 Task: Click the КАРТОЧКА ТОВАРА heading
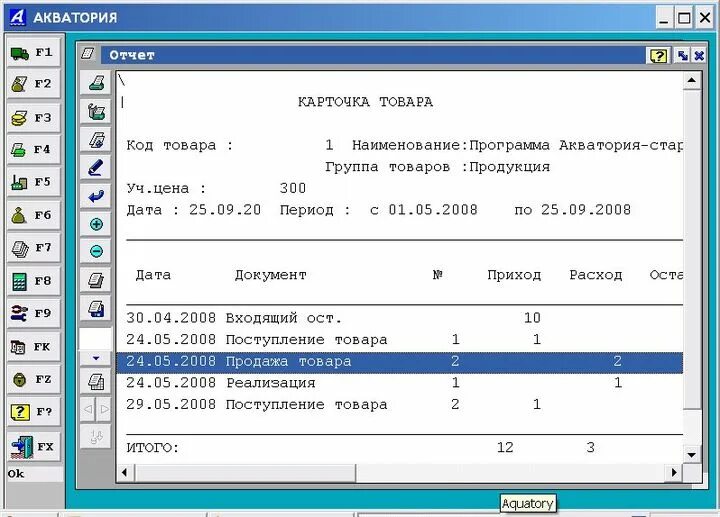(365, 102)
